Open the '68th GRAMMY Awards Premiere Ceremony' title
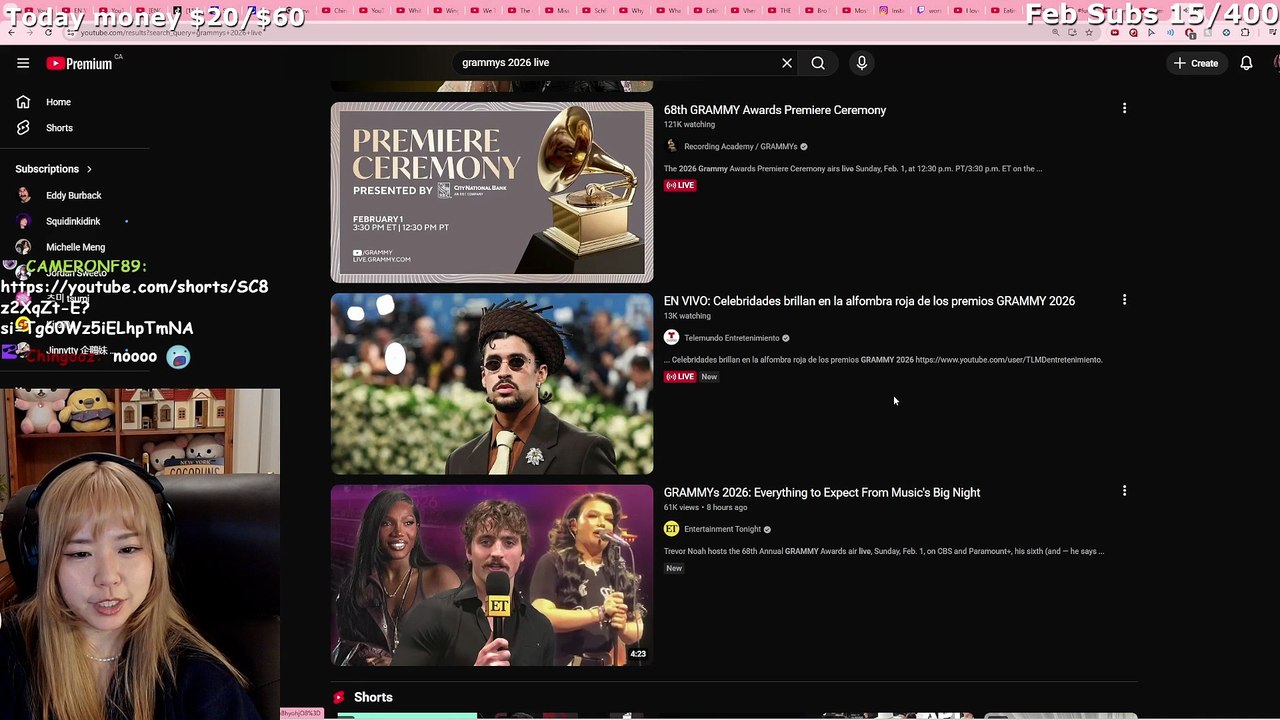 tap(775, 110)
